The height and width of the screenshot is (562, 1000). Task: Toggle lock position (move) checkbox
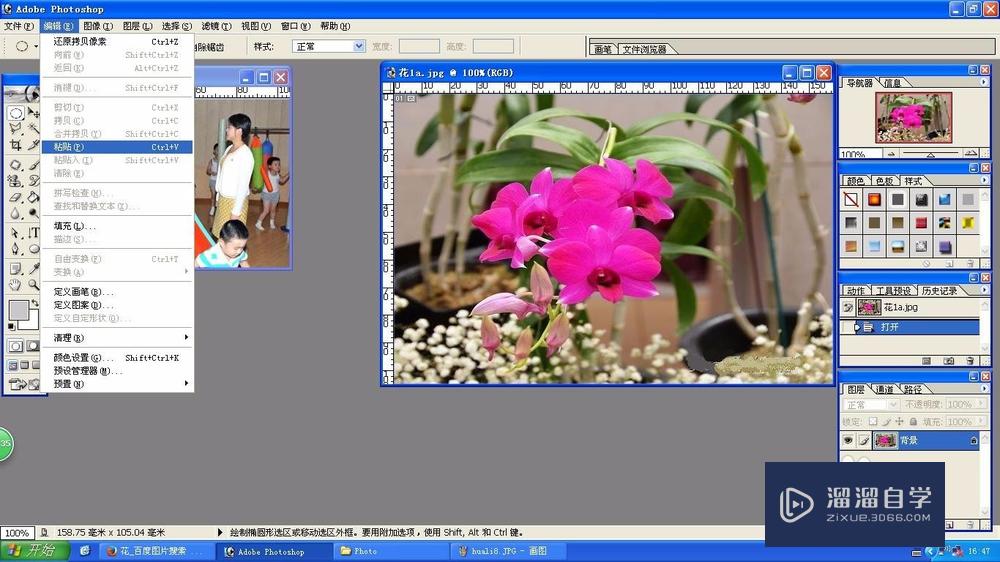(899, 422)
